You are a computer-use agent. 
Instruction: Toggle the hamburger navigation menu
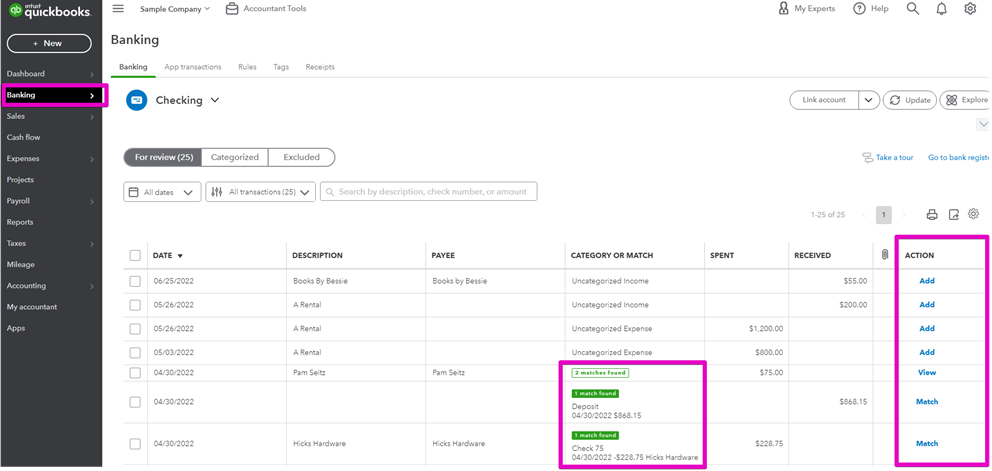click(118, 9)
